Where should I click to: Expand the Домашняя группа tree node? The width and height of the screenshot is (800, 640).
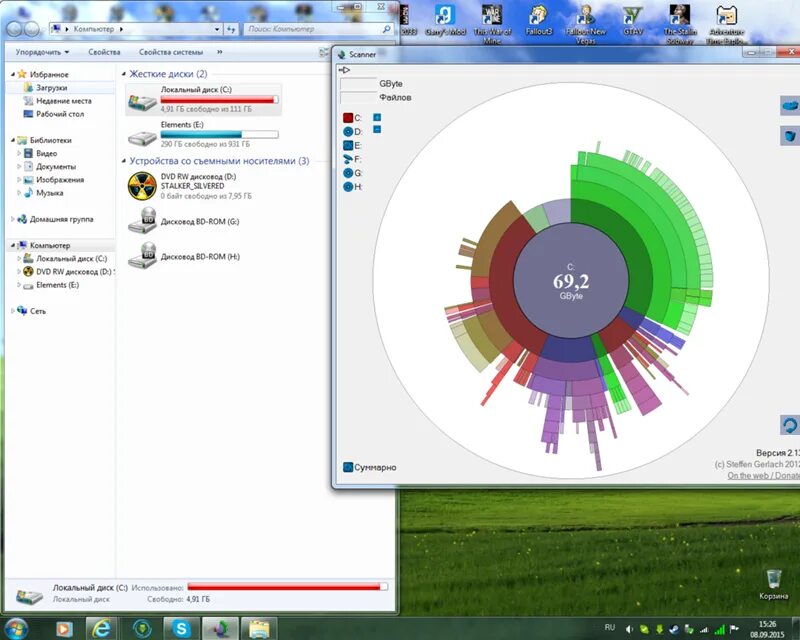(13, 219)
